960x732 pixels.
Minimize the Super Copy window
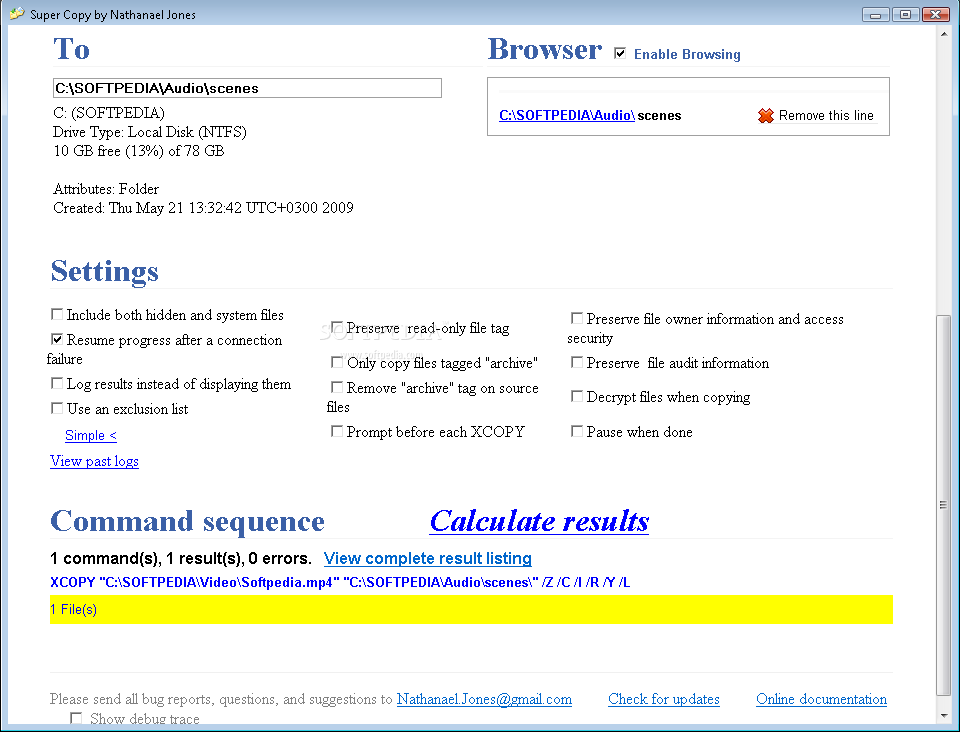point(876,14)
